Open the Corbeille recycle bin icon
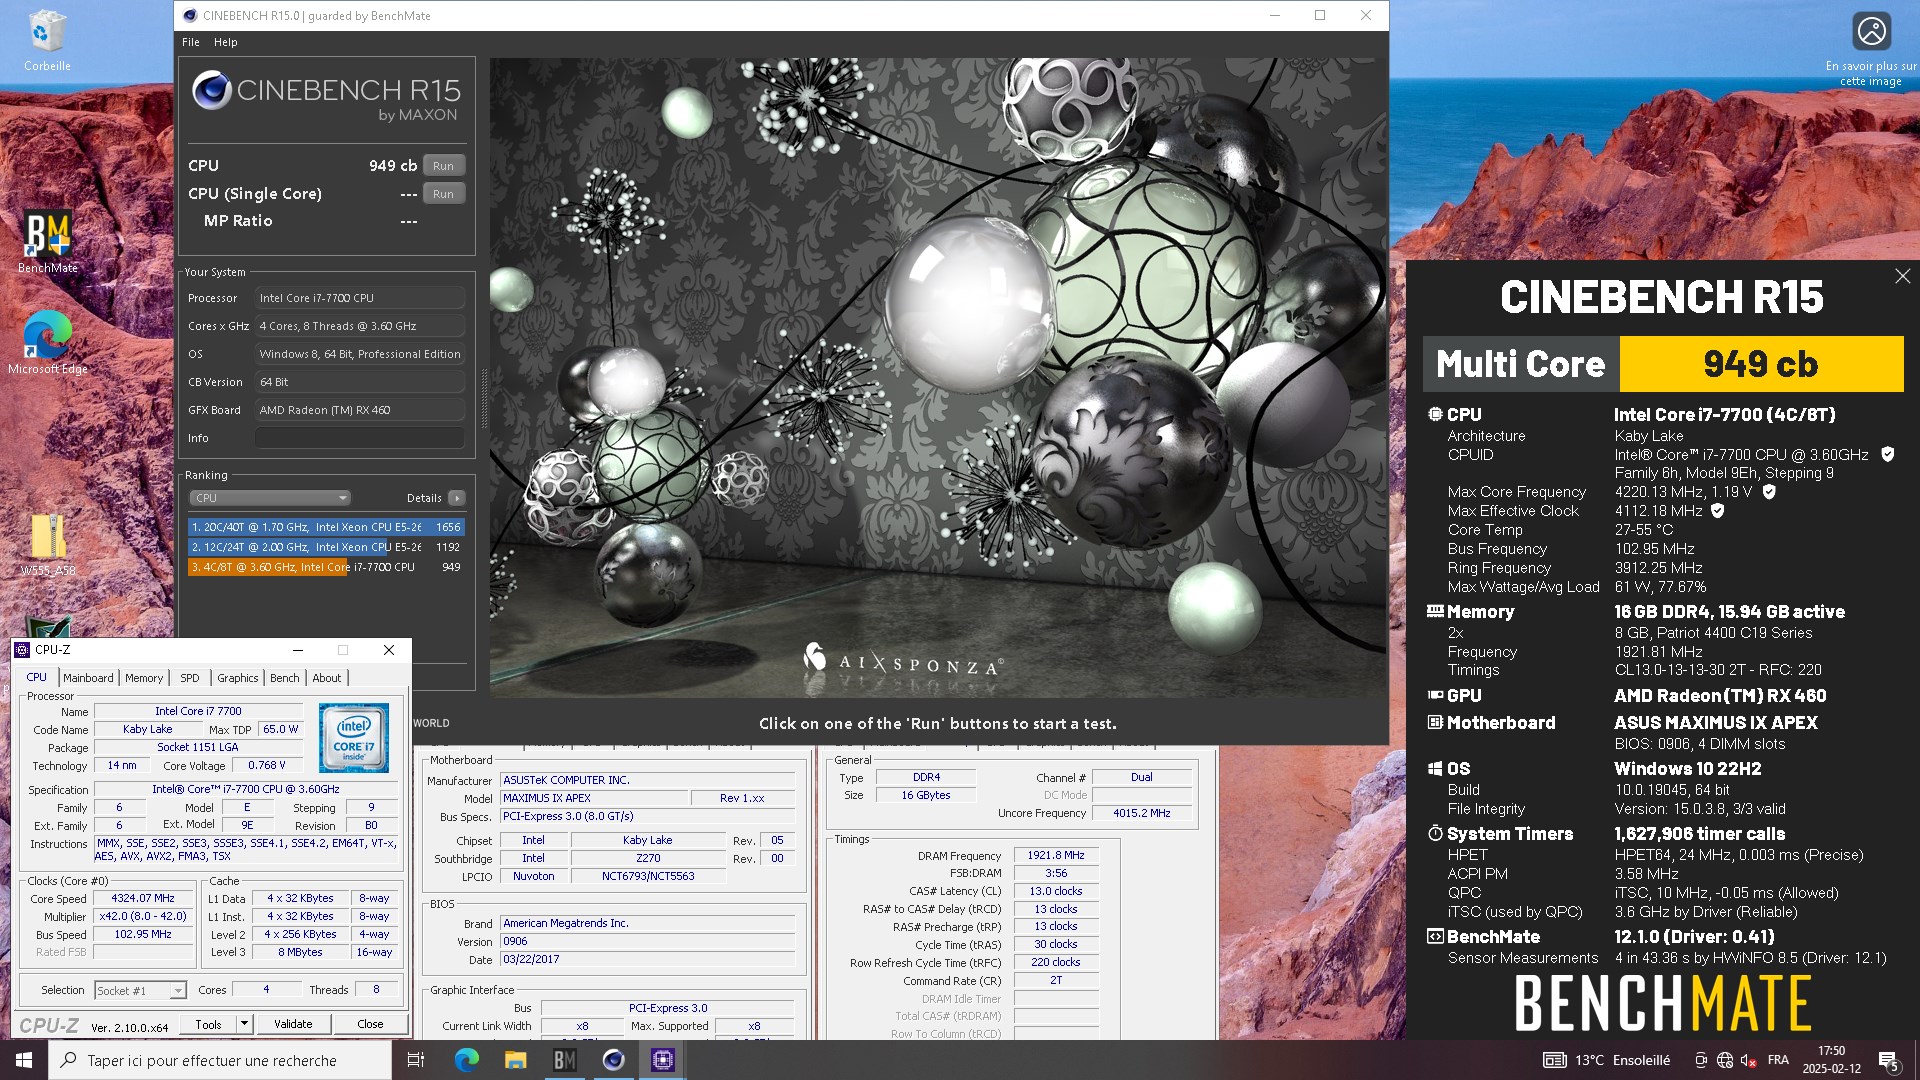The width and height of the screenshot is (1920, 1080). pos(47,40)
